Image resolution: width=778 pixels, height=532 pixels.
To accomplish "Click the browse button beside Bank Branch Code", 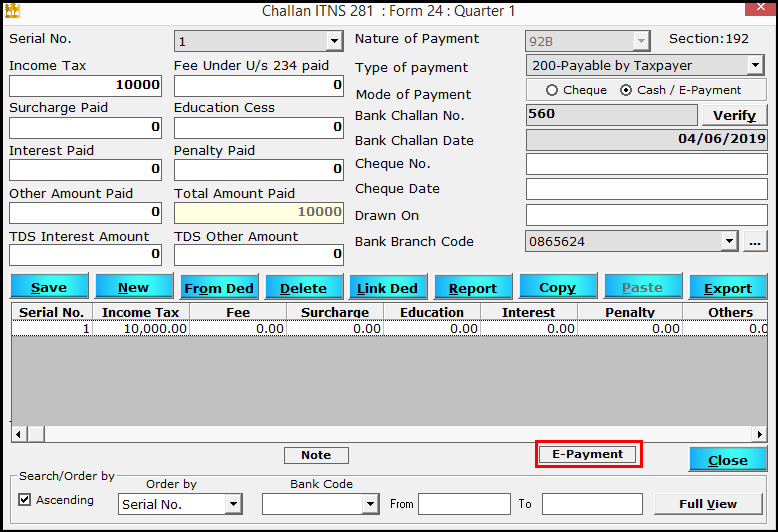I will click(755, 241).
